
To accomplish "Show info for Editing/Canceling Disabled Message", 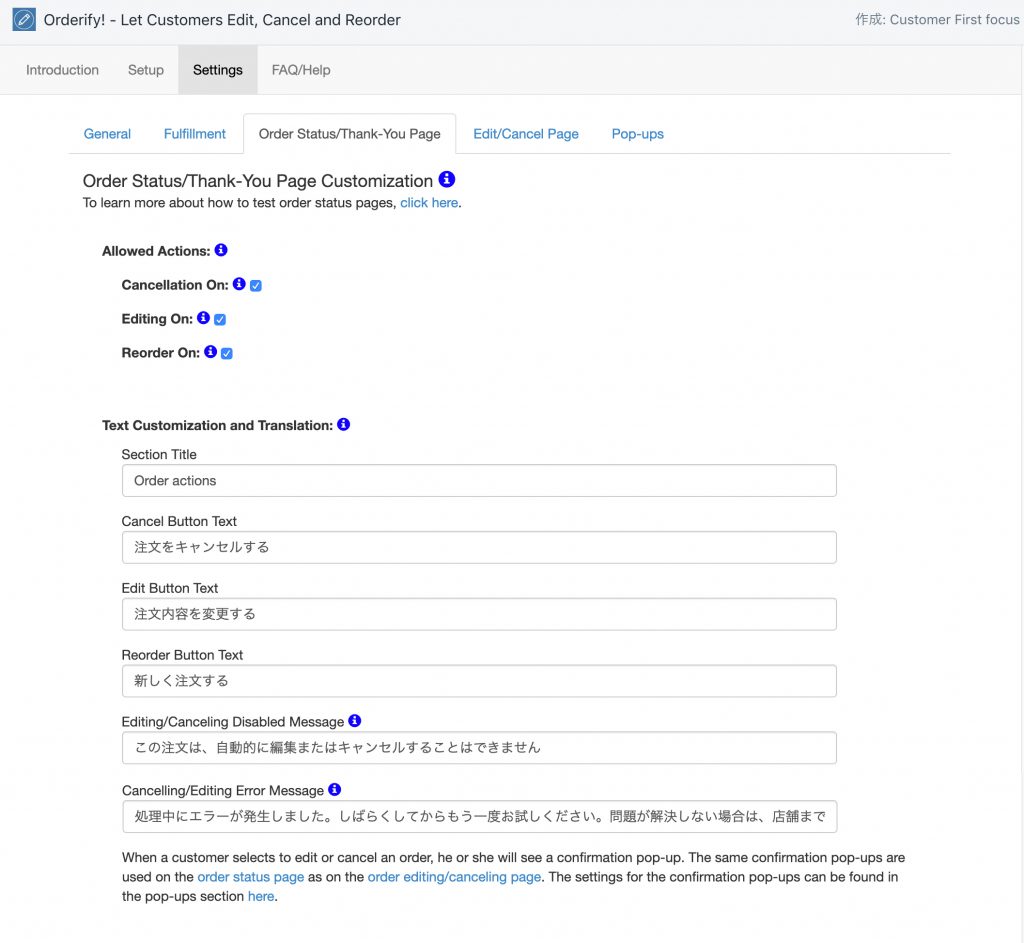I will coord(355,720).
